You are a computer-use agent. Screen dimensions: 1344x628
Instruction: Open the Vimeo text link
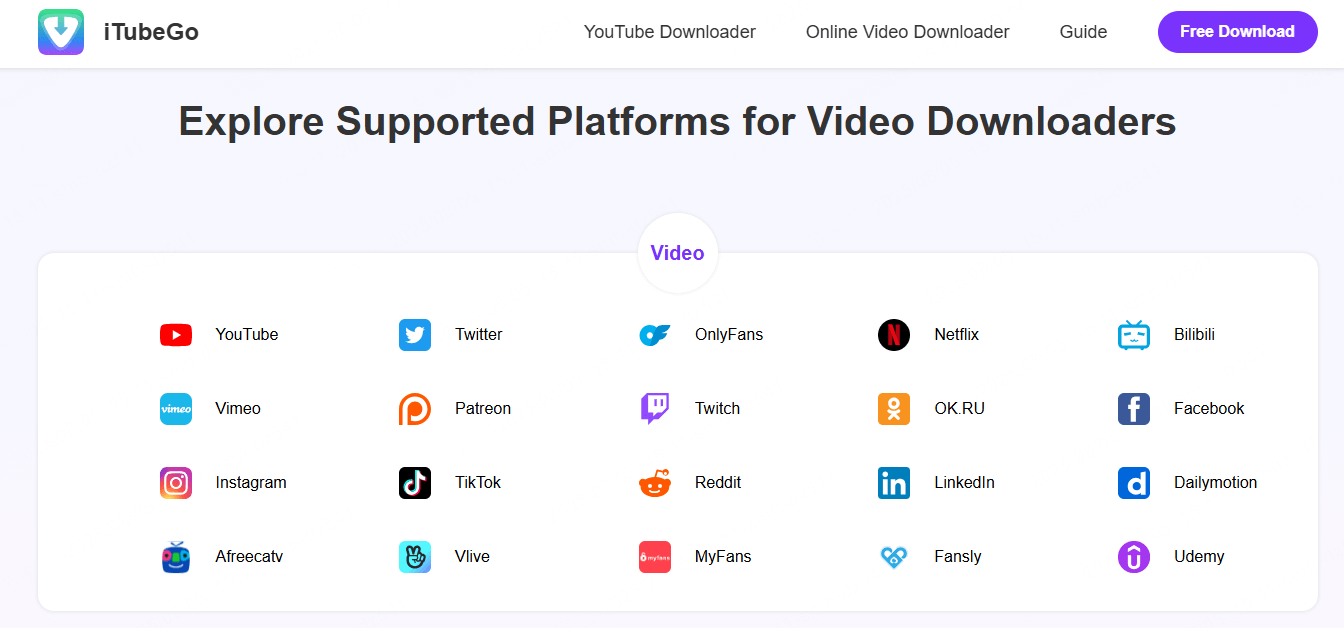click(238, 409)
